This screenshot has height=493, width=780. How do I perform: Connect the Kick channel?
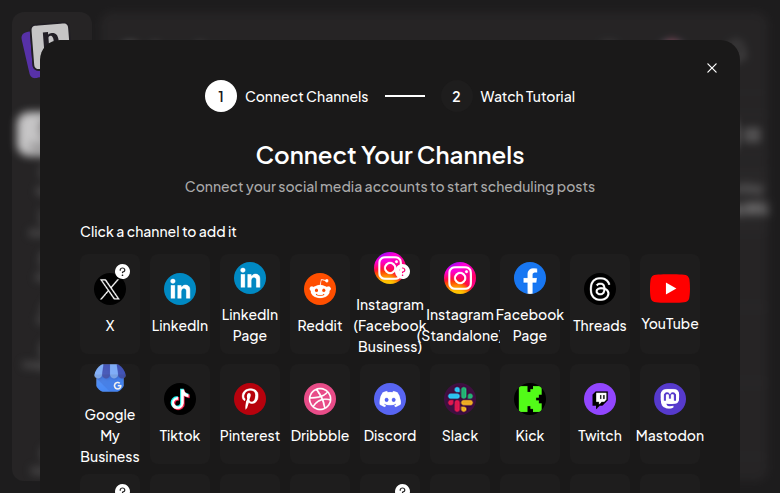(x=530, y=414)
